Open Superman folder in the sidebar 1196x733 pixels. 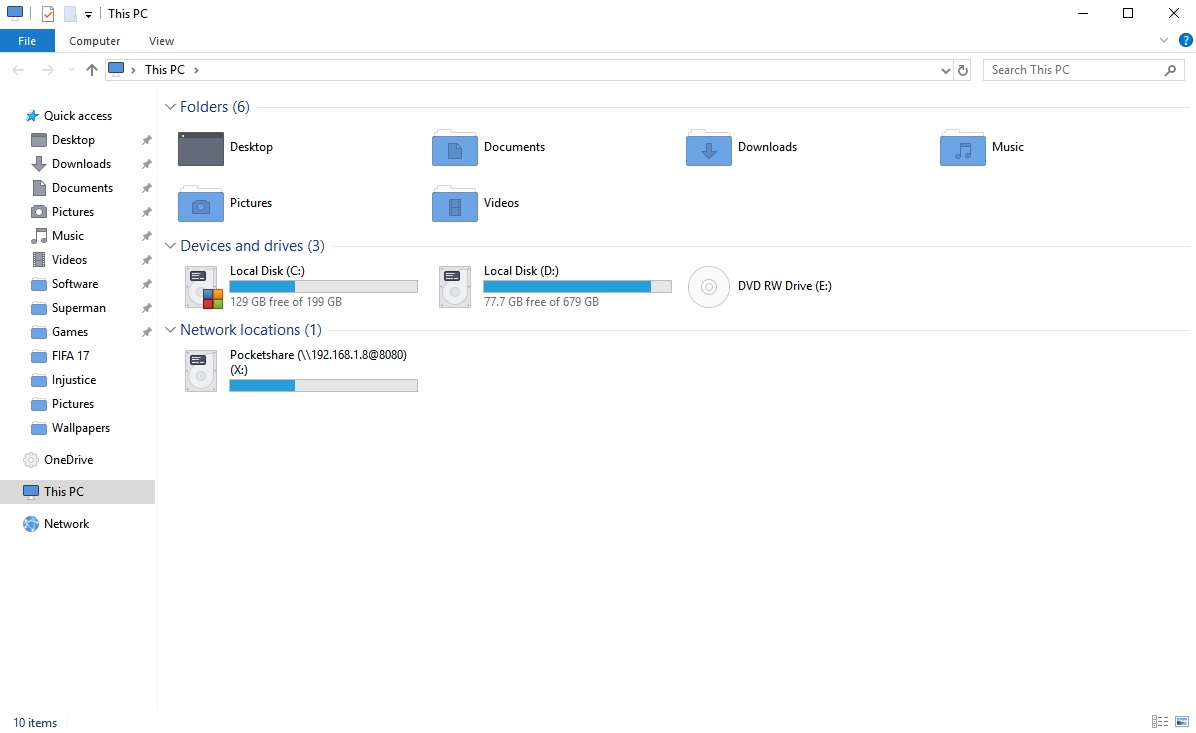[78, 308]
